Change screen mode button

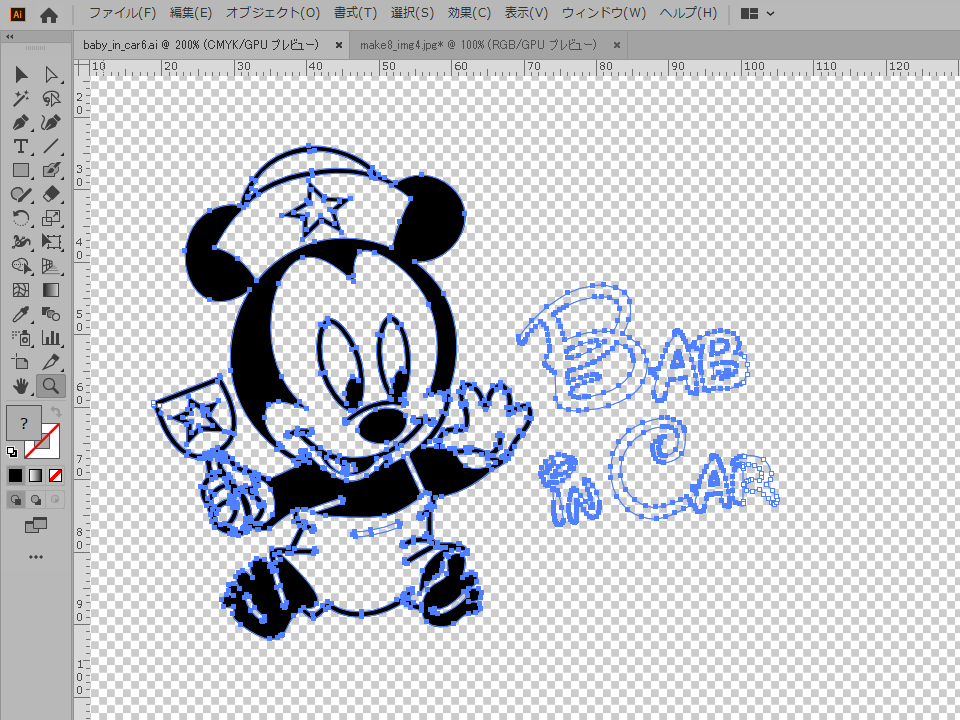[x=36, y=525]
